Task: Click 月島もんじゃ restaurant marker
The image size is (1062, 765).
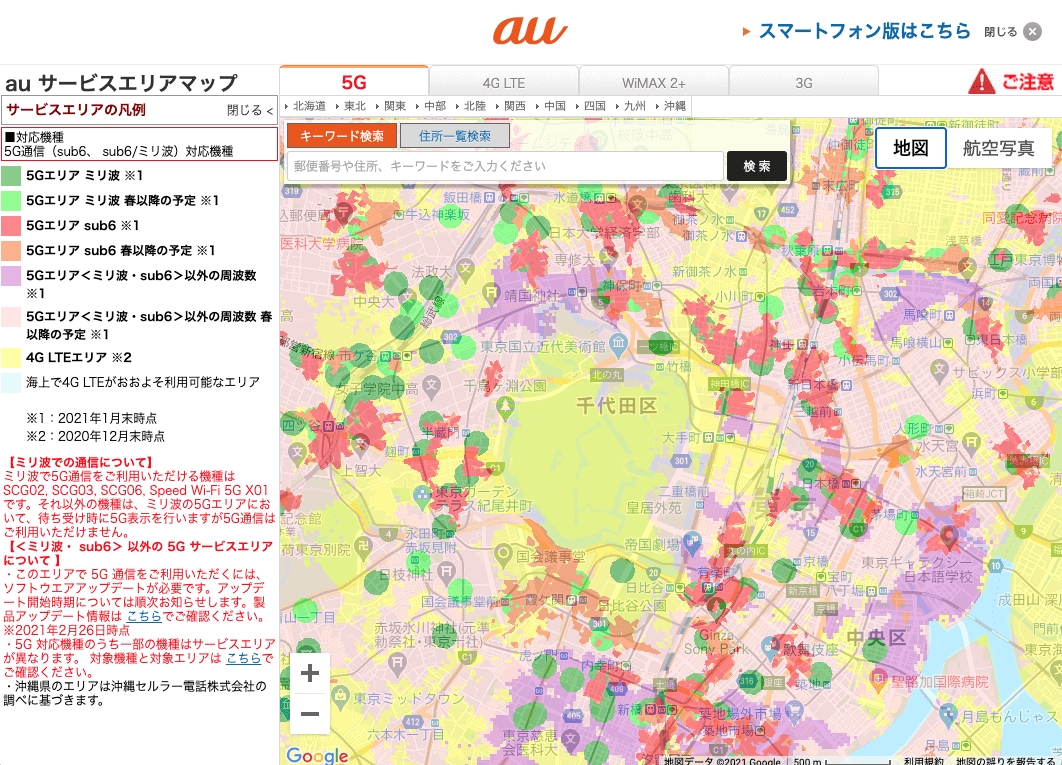Action: (948, 714)
